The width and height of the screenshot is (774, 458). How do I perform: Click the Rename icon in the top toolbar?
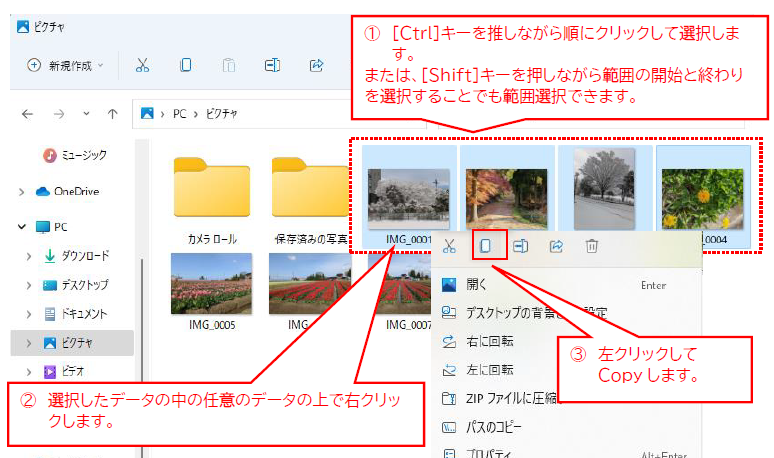(x=272, y=65)
